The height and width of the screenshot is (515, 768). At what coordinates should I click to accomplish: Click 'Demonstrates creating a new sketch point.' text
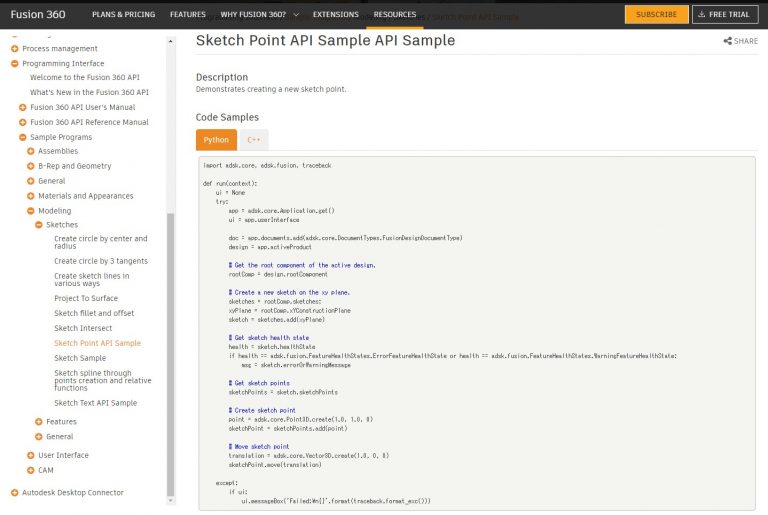(x=271, y=89)
